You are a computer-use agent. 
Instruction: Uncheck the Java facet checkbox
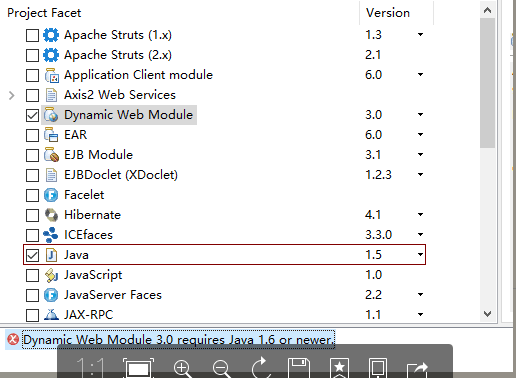click(32, 255)
